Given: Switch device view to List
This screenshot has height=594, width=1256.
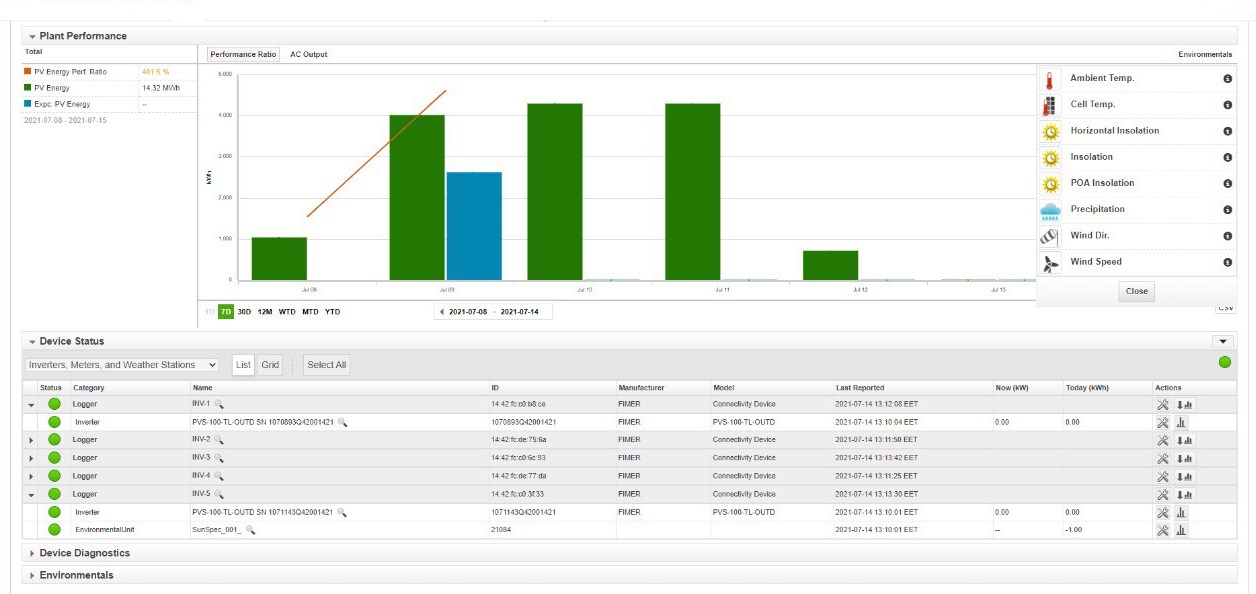Looking at the screenshot, I should [x=244, y=365].
